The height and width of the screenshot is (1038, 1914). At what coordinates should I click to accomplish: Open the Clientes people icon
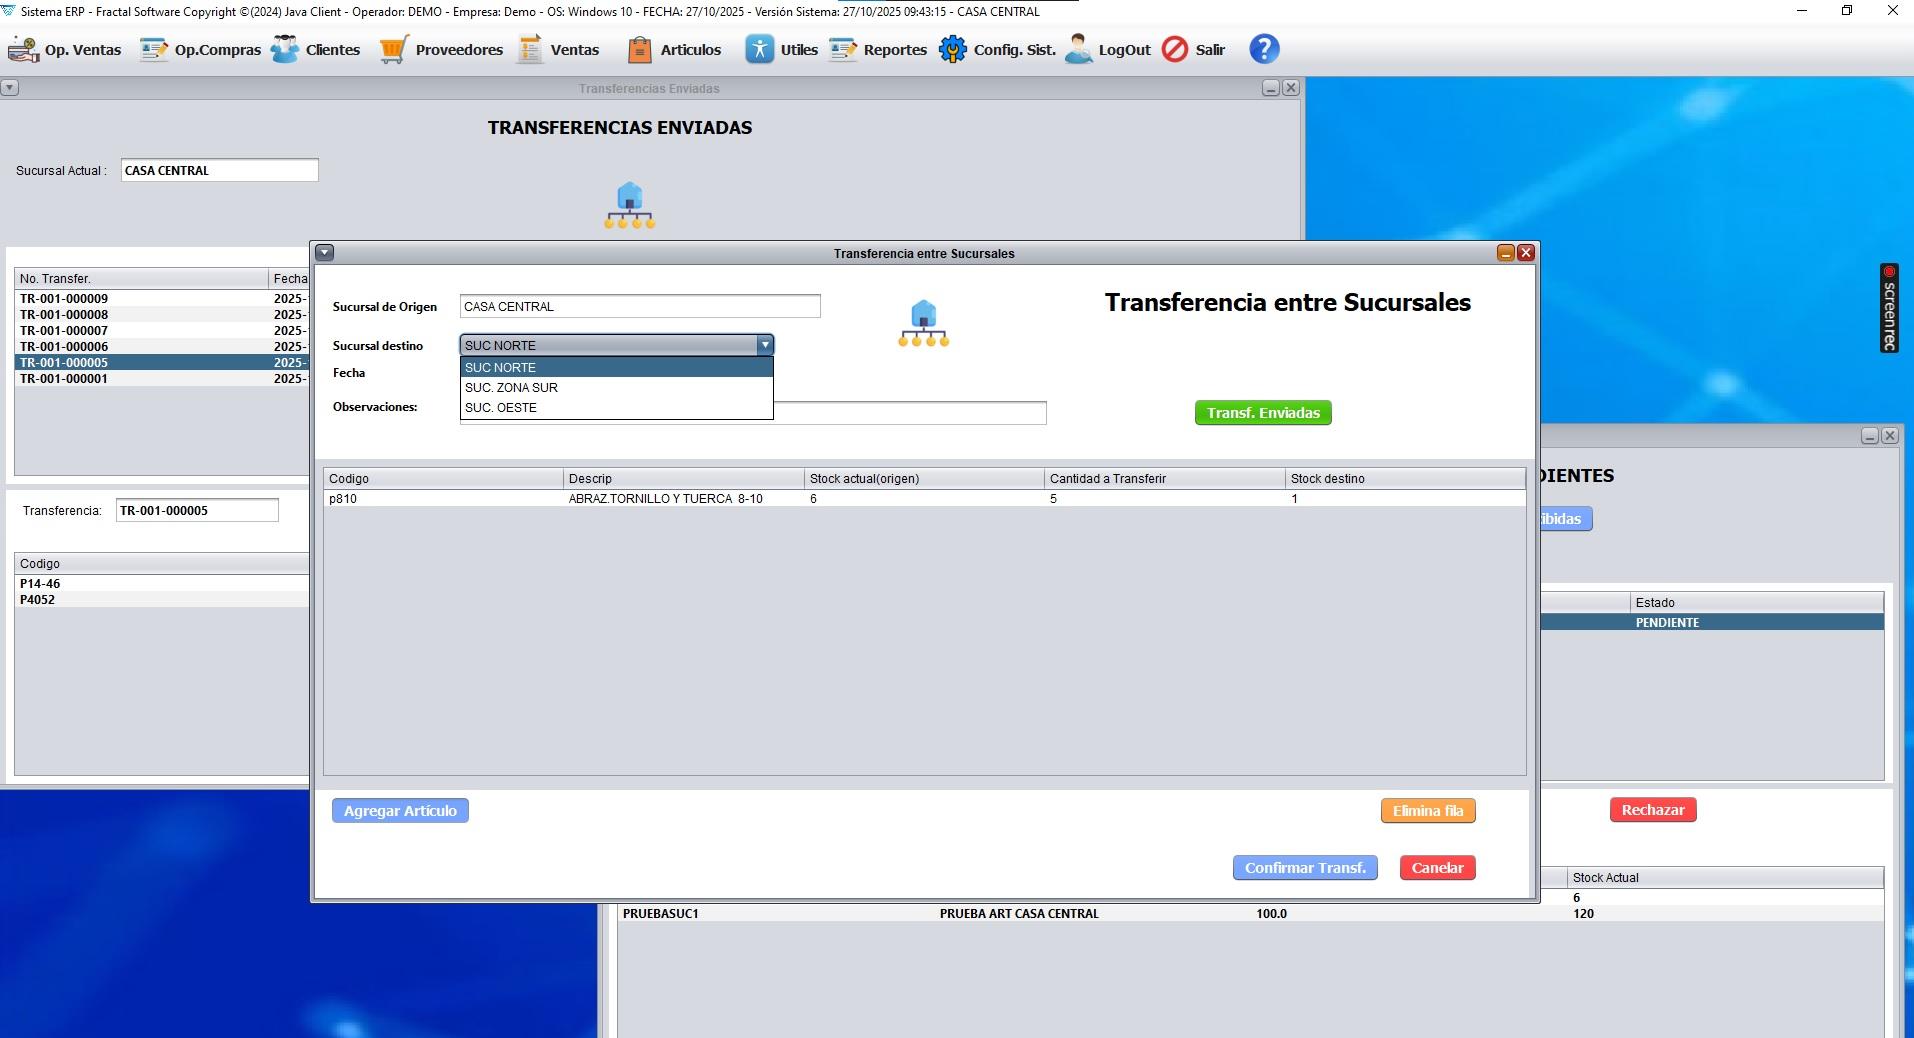click(285, 49)
